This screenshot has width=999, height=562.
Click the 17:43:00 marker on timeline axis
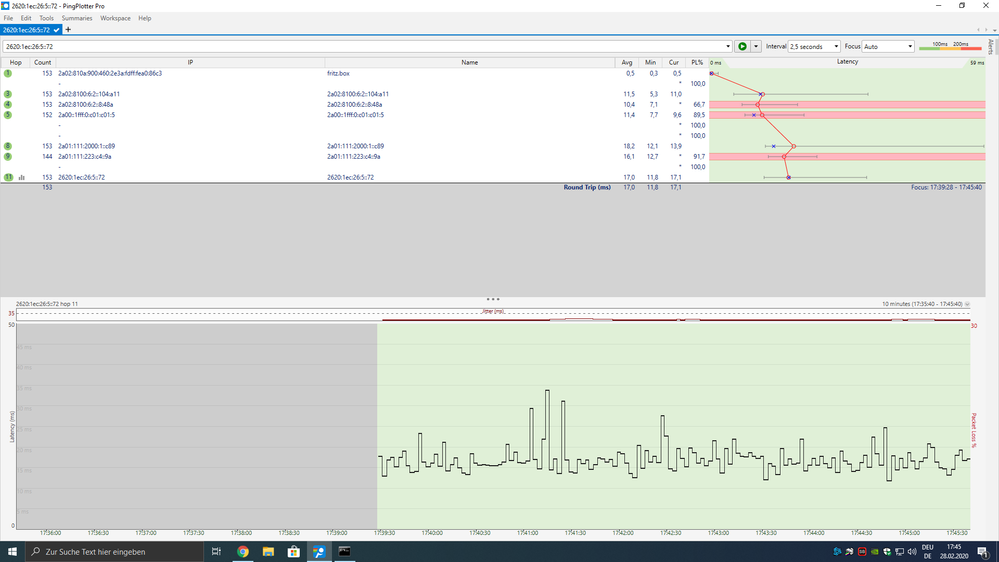(718, 533)
